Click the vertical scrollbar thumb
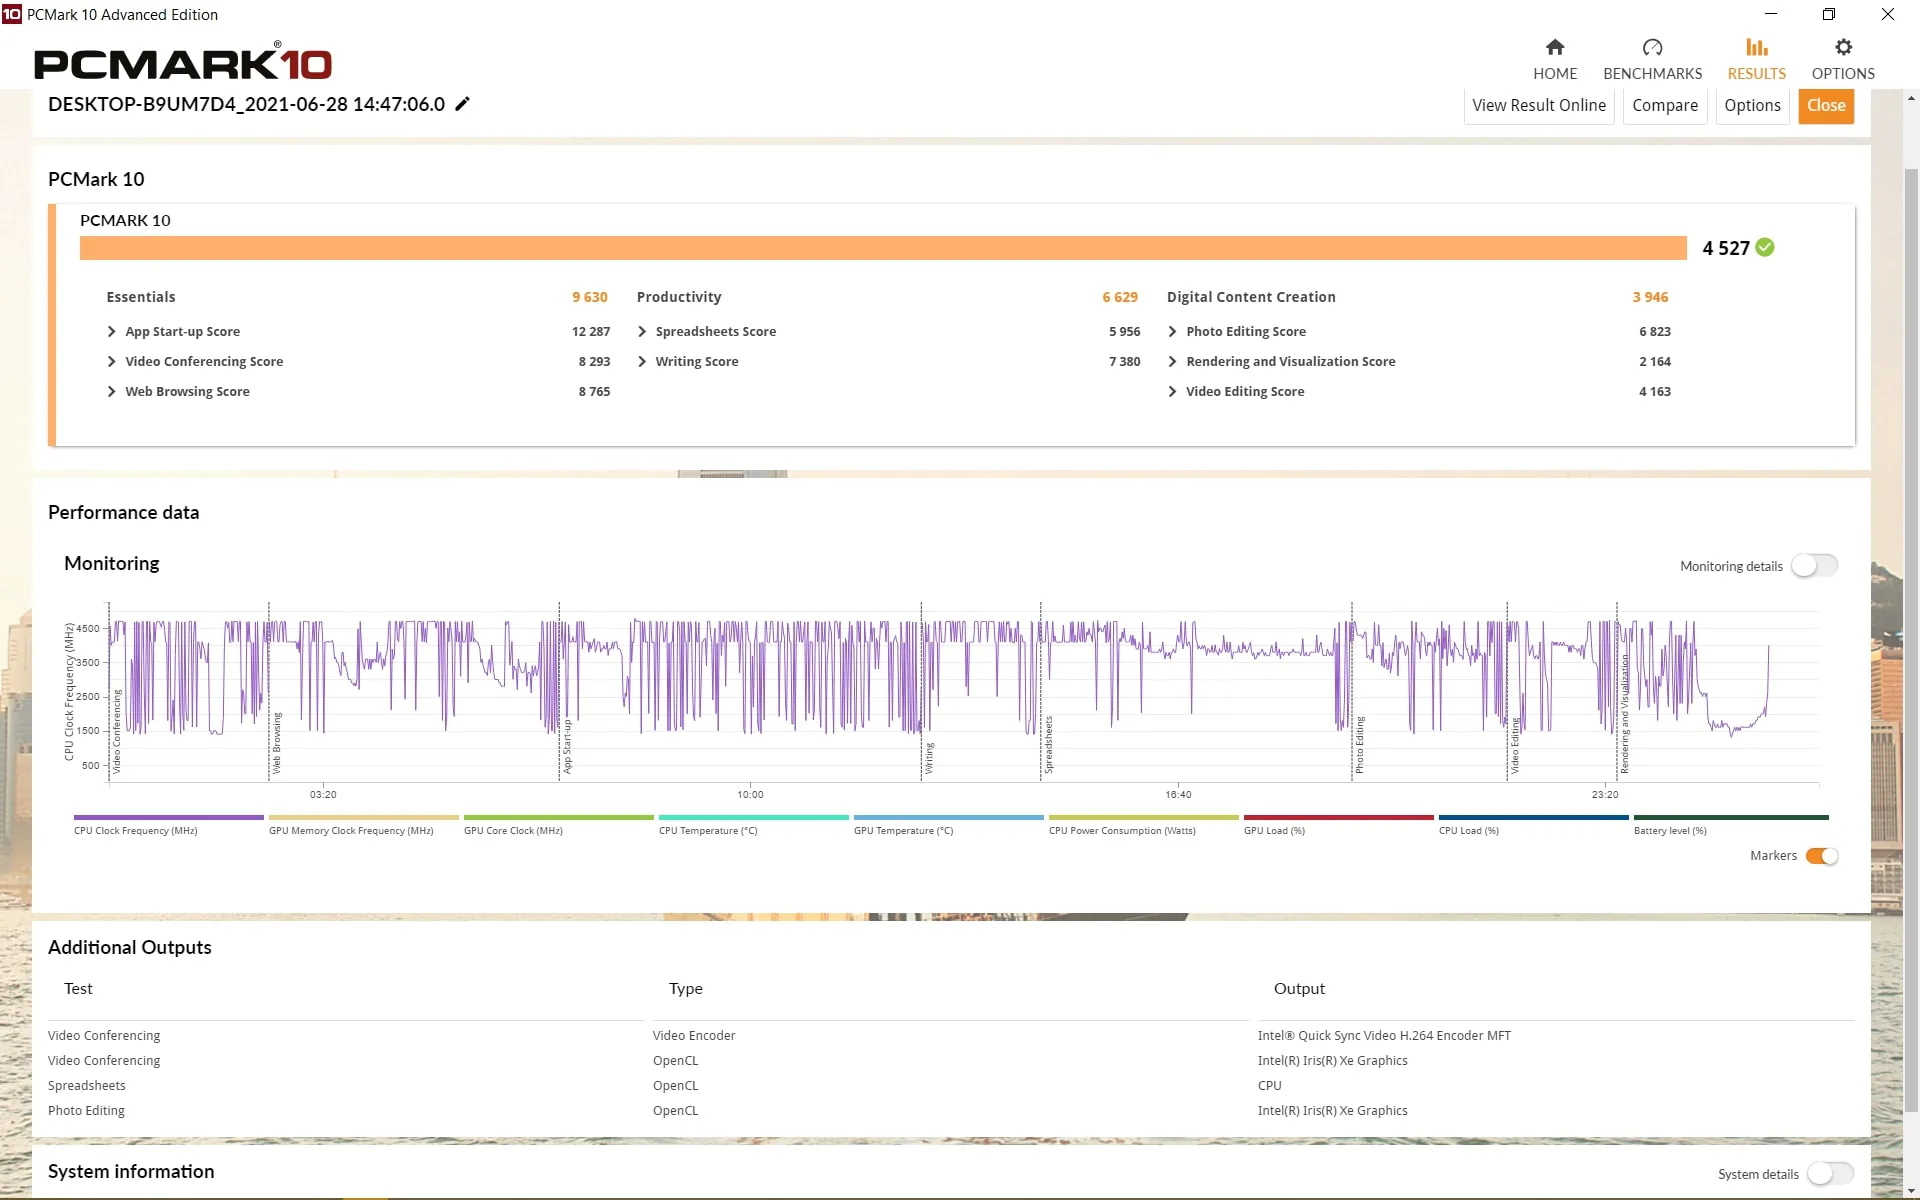The image size is (1920, 1200). pyautogui.click(x=1911, y=640)
